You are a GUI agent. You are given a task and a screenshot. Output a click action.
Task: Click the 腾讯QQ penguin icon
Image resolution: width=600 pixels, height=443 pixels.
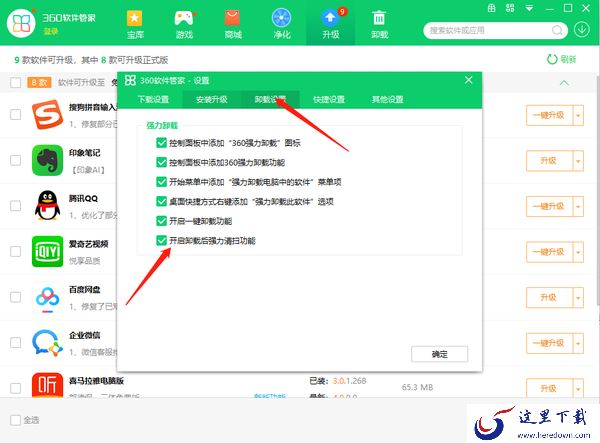point(47,205)
